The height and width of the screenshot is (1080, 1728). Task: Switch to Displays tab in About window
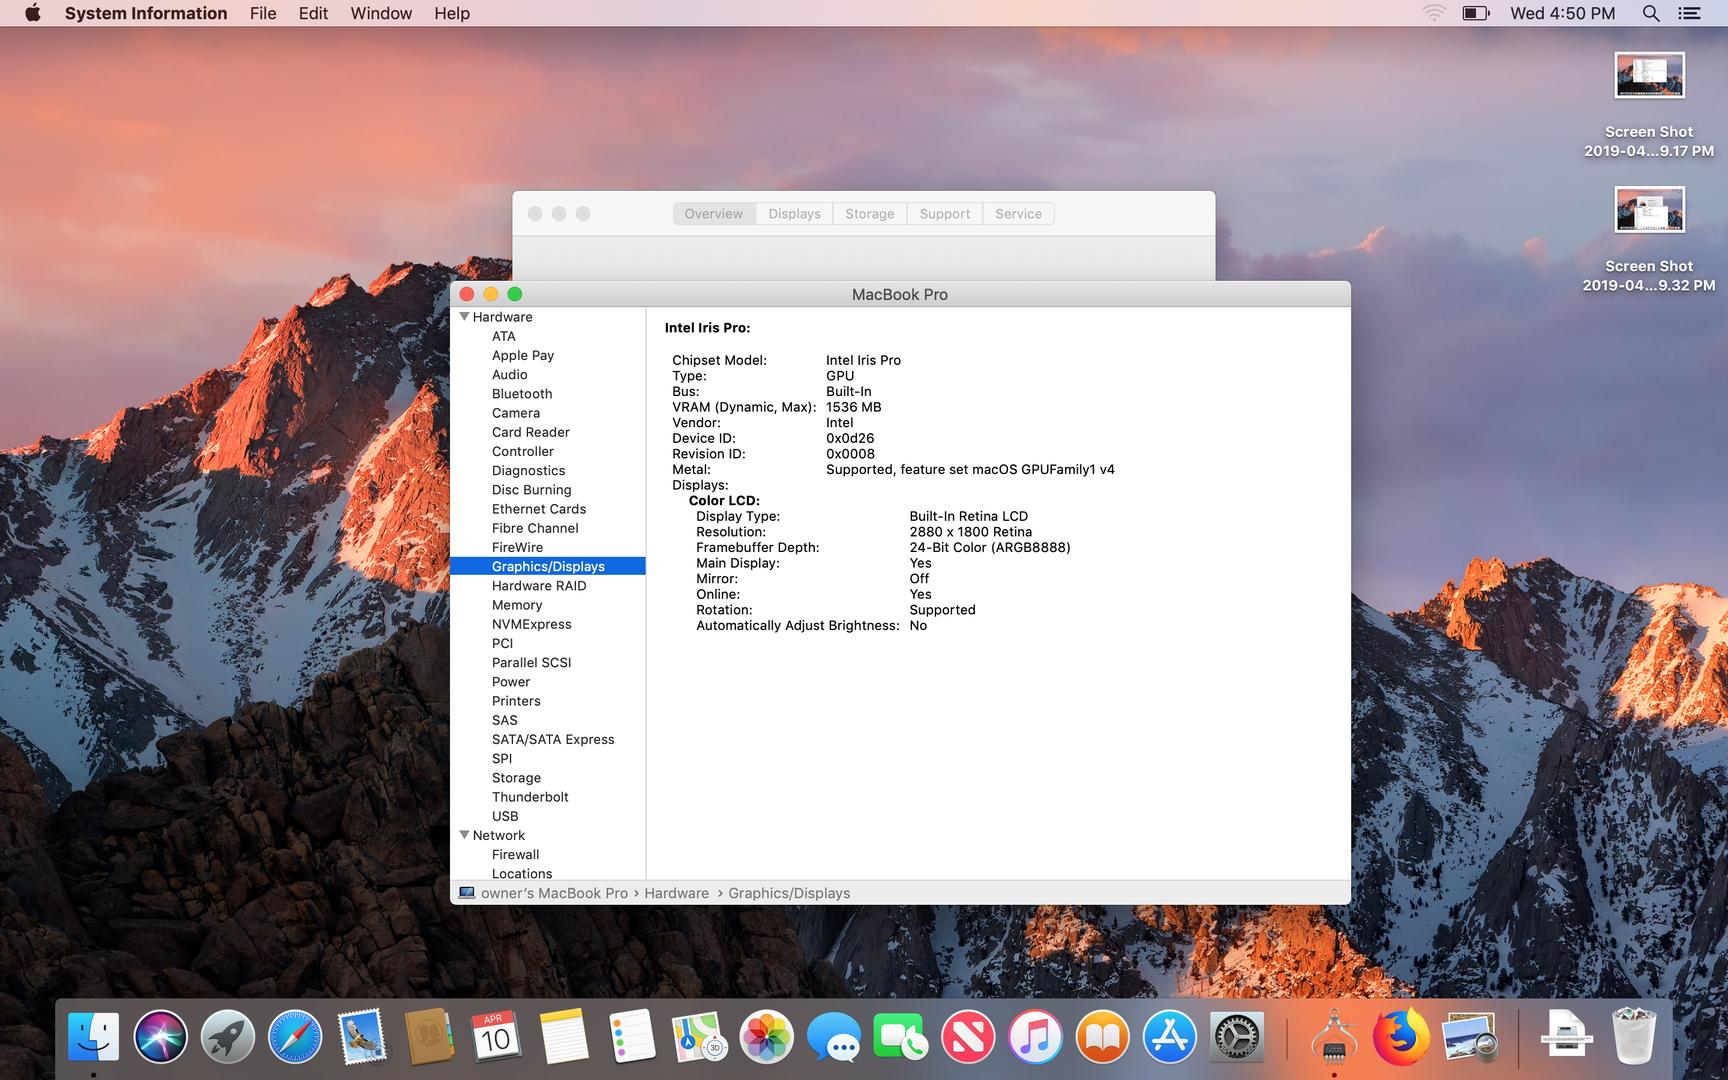pyautogui.click(x=794, y=214)
